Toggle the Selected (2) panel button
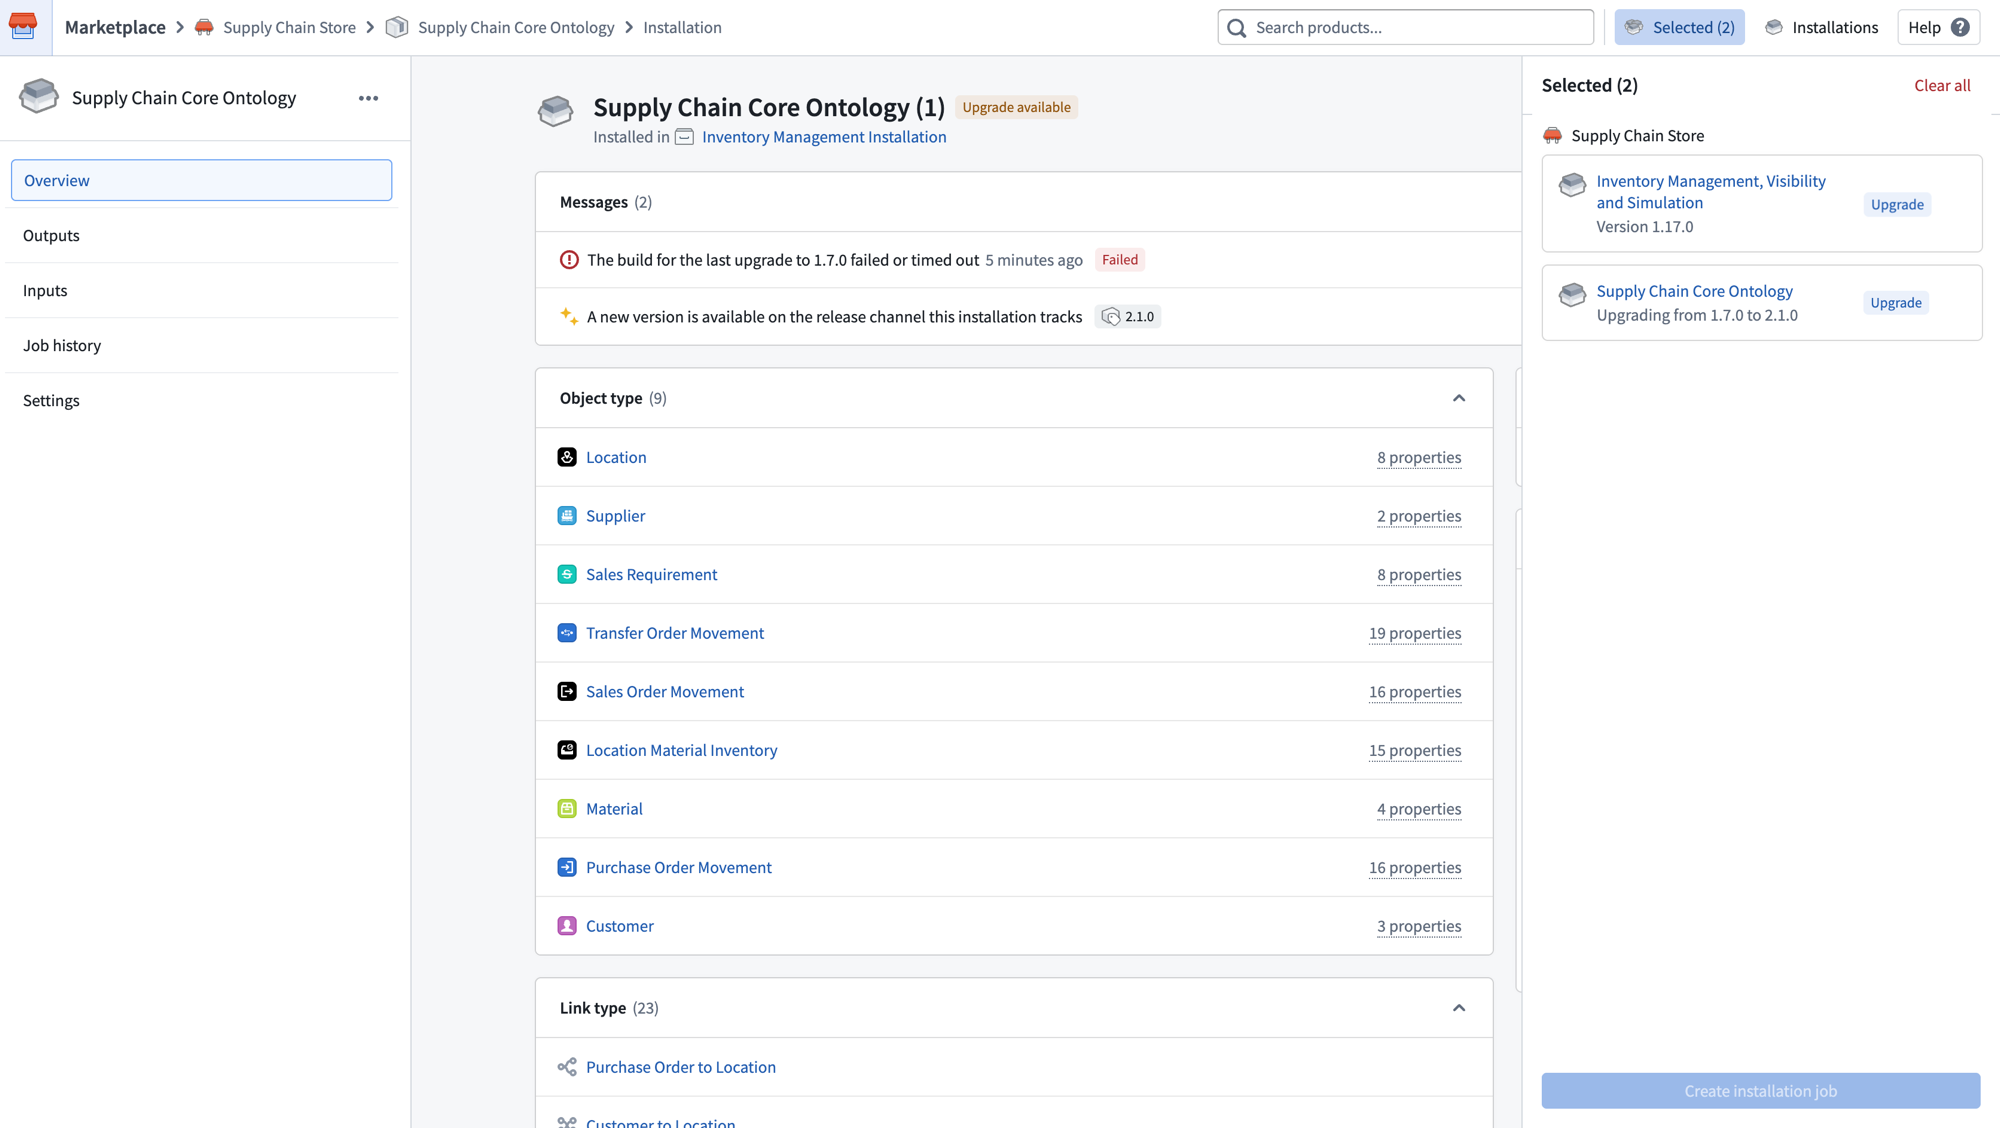2000x1128 pixels. (1679, 27)
